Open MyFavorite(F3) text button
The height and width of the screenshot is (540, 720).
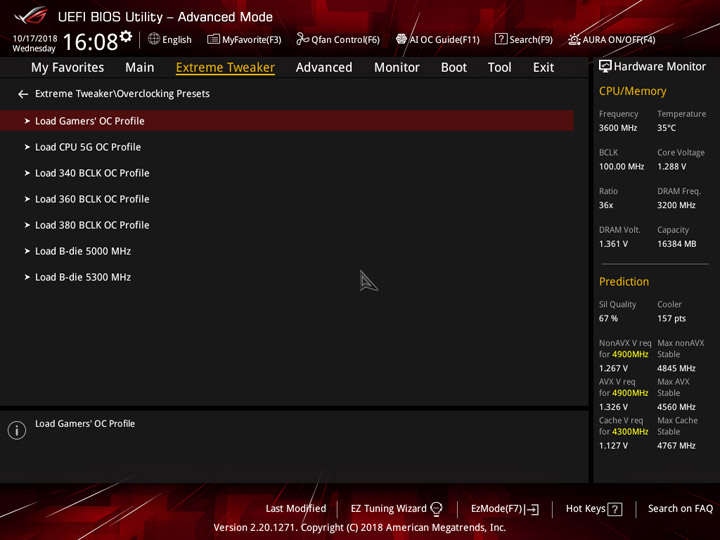point(252,40)
